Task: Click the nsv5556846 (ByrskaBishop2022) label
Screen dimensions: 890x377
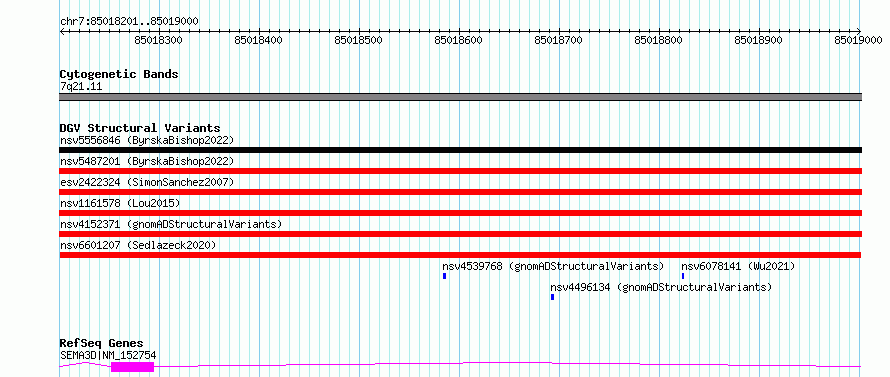Action: (146, 140)
